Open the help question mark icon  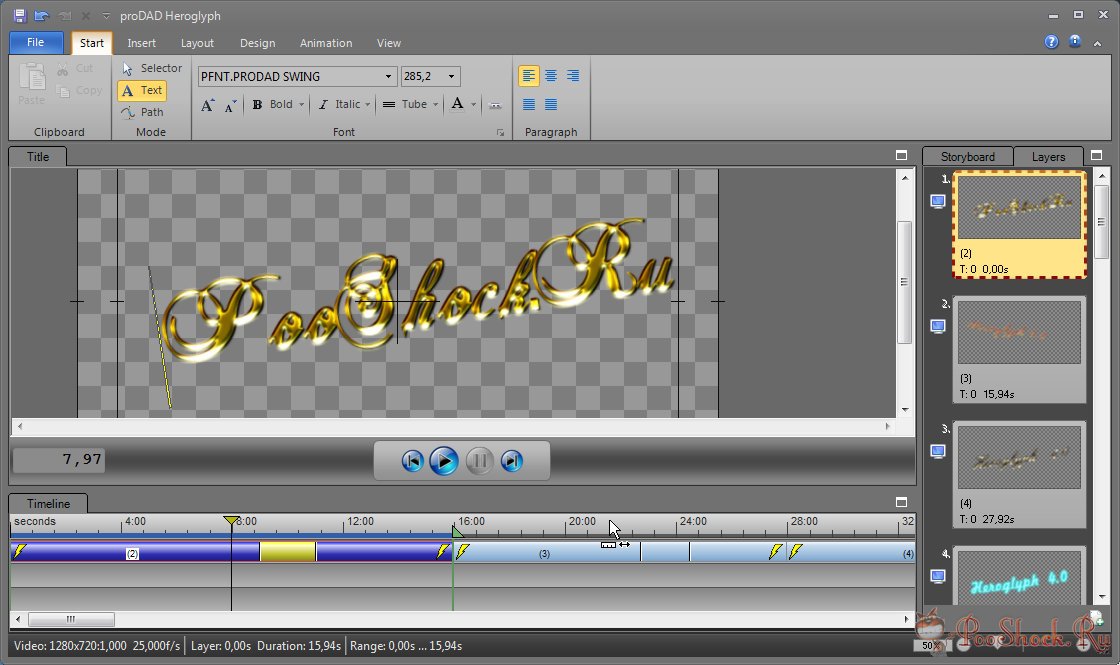coord(1051,42)
